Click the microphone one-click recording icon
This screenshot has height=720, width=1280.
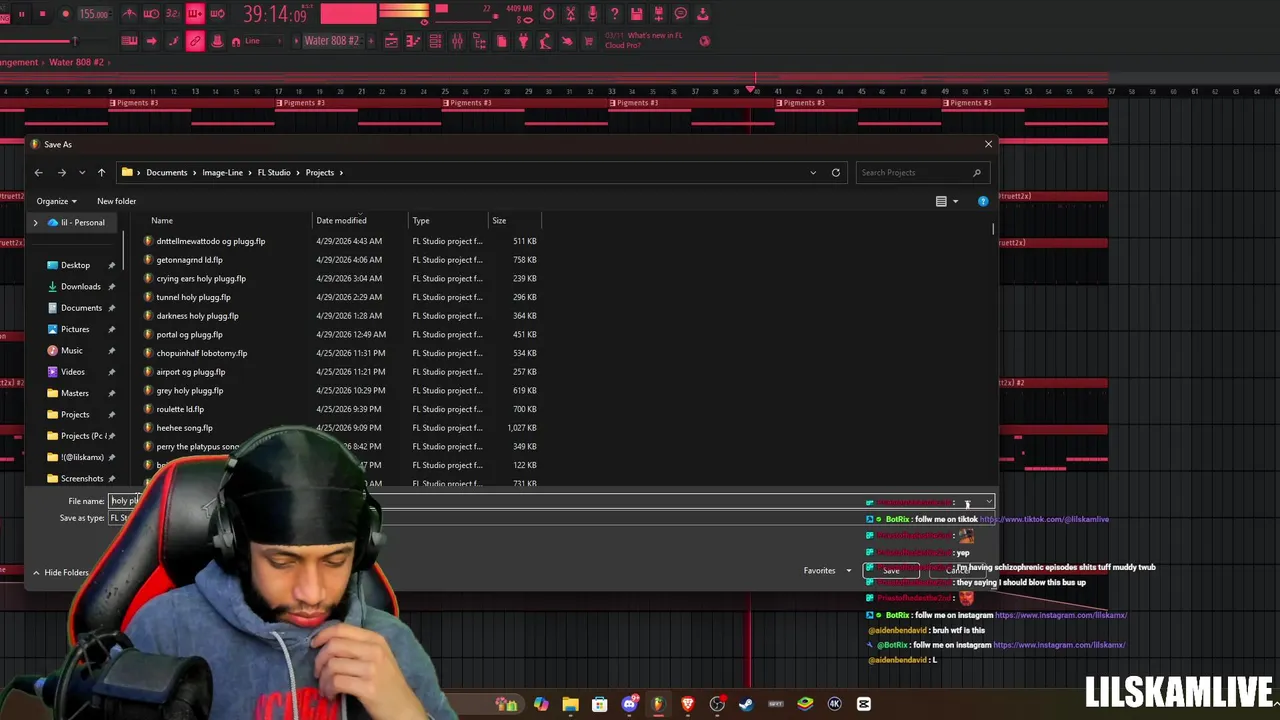click(x=592, y=14)
